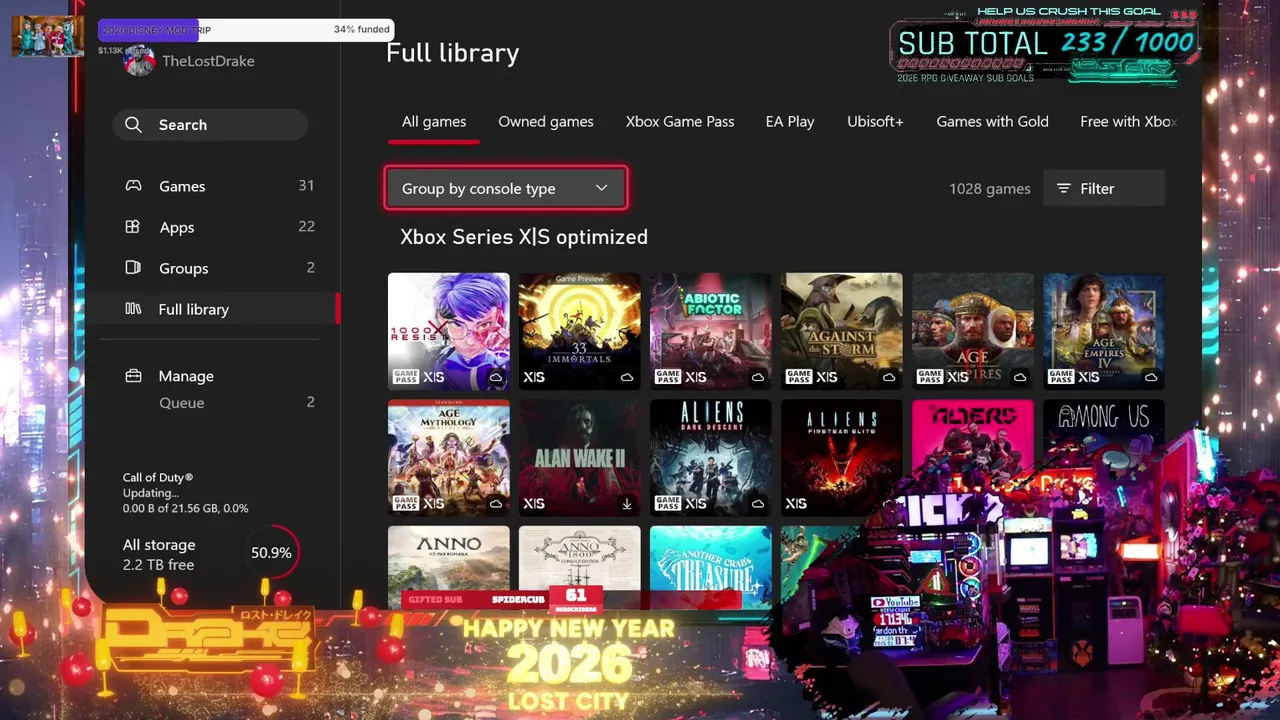Open Alan Wake II game tile

point(580,458)
